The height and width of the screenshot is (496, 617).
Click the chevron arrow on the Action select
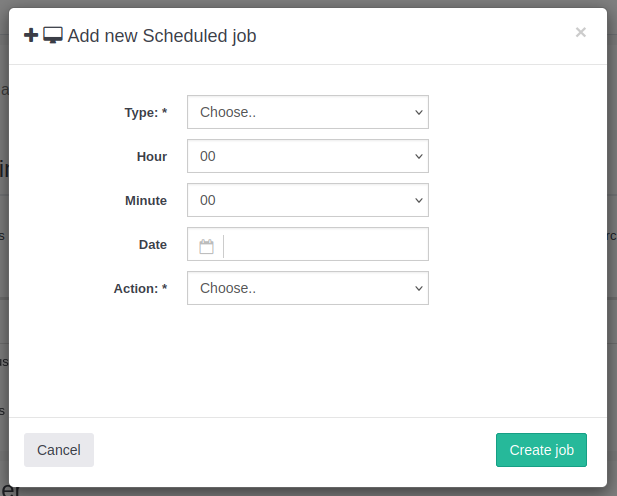[419, 288]
